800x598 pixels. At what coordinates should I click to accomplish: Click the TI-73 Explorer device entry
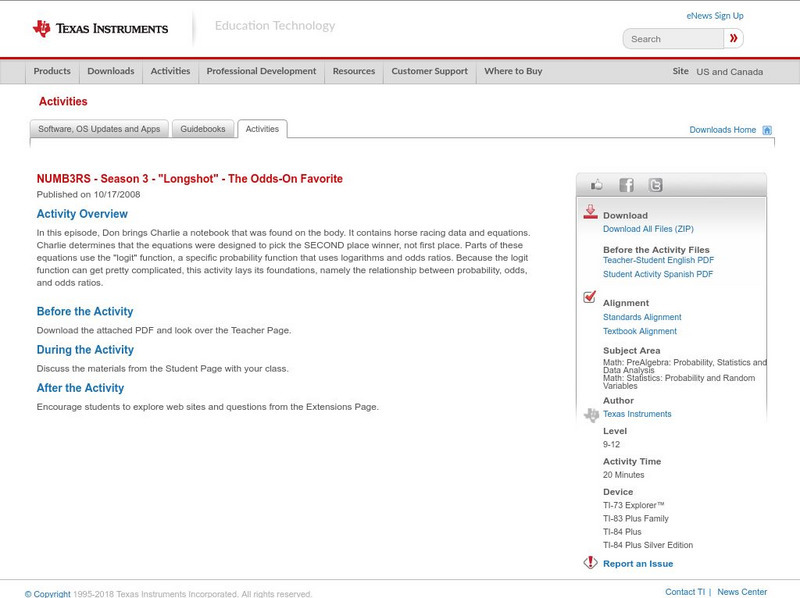tap(634, 505)
